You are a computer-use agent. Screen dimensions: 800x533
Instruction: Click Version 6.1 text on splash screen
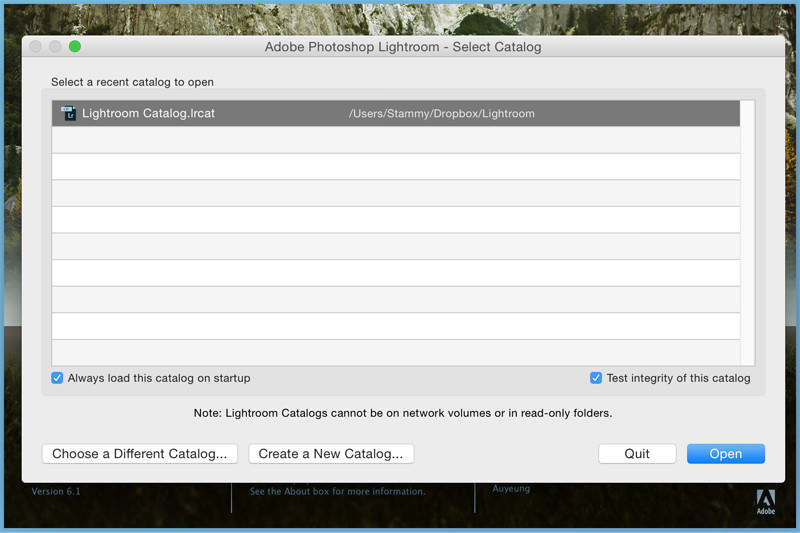pos(56,492)
